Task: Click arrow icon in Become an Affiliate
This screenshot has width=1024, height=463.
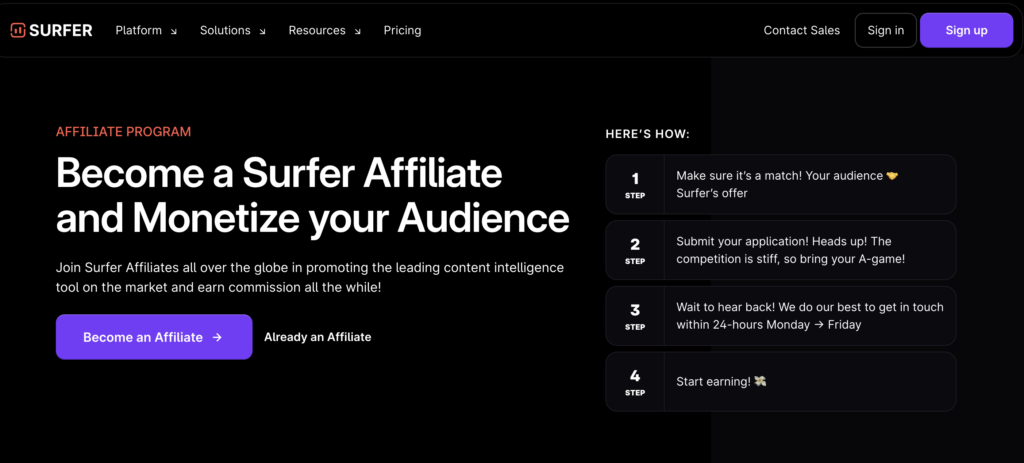Action: 217,337
